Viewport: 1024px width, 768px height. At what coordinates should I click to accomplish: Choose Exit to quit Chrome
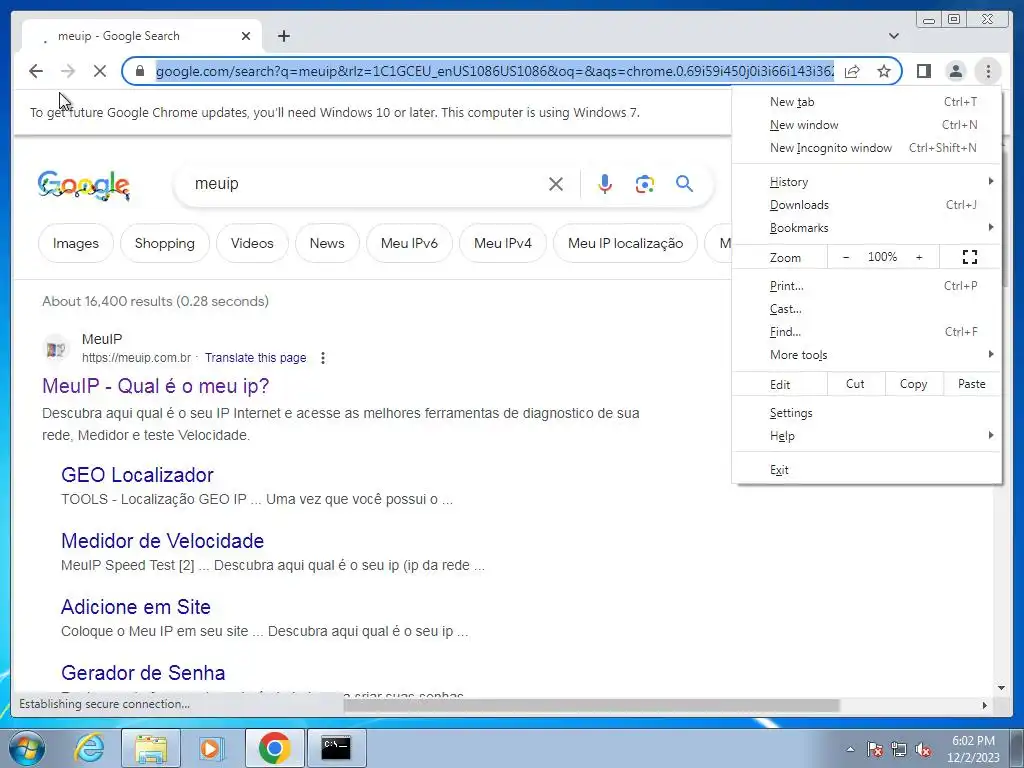point(867,470)
